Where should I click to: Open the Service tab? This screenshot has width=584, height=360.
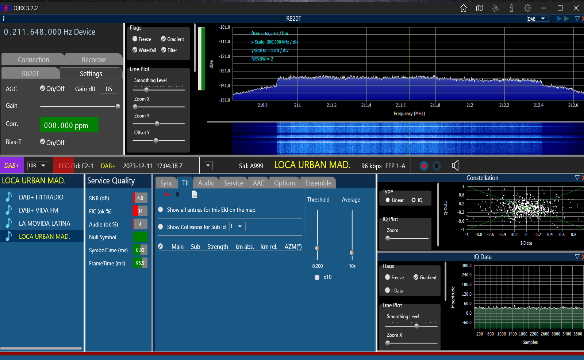coord(233,183)
